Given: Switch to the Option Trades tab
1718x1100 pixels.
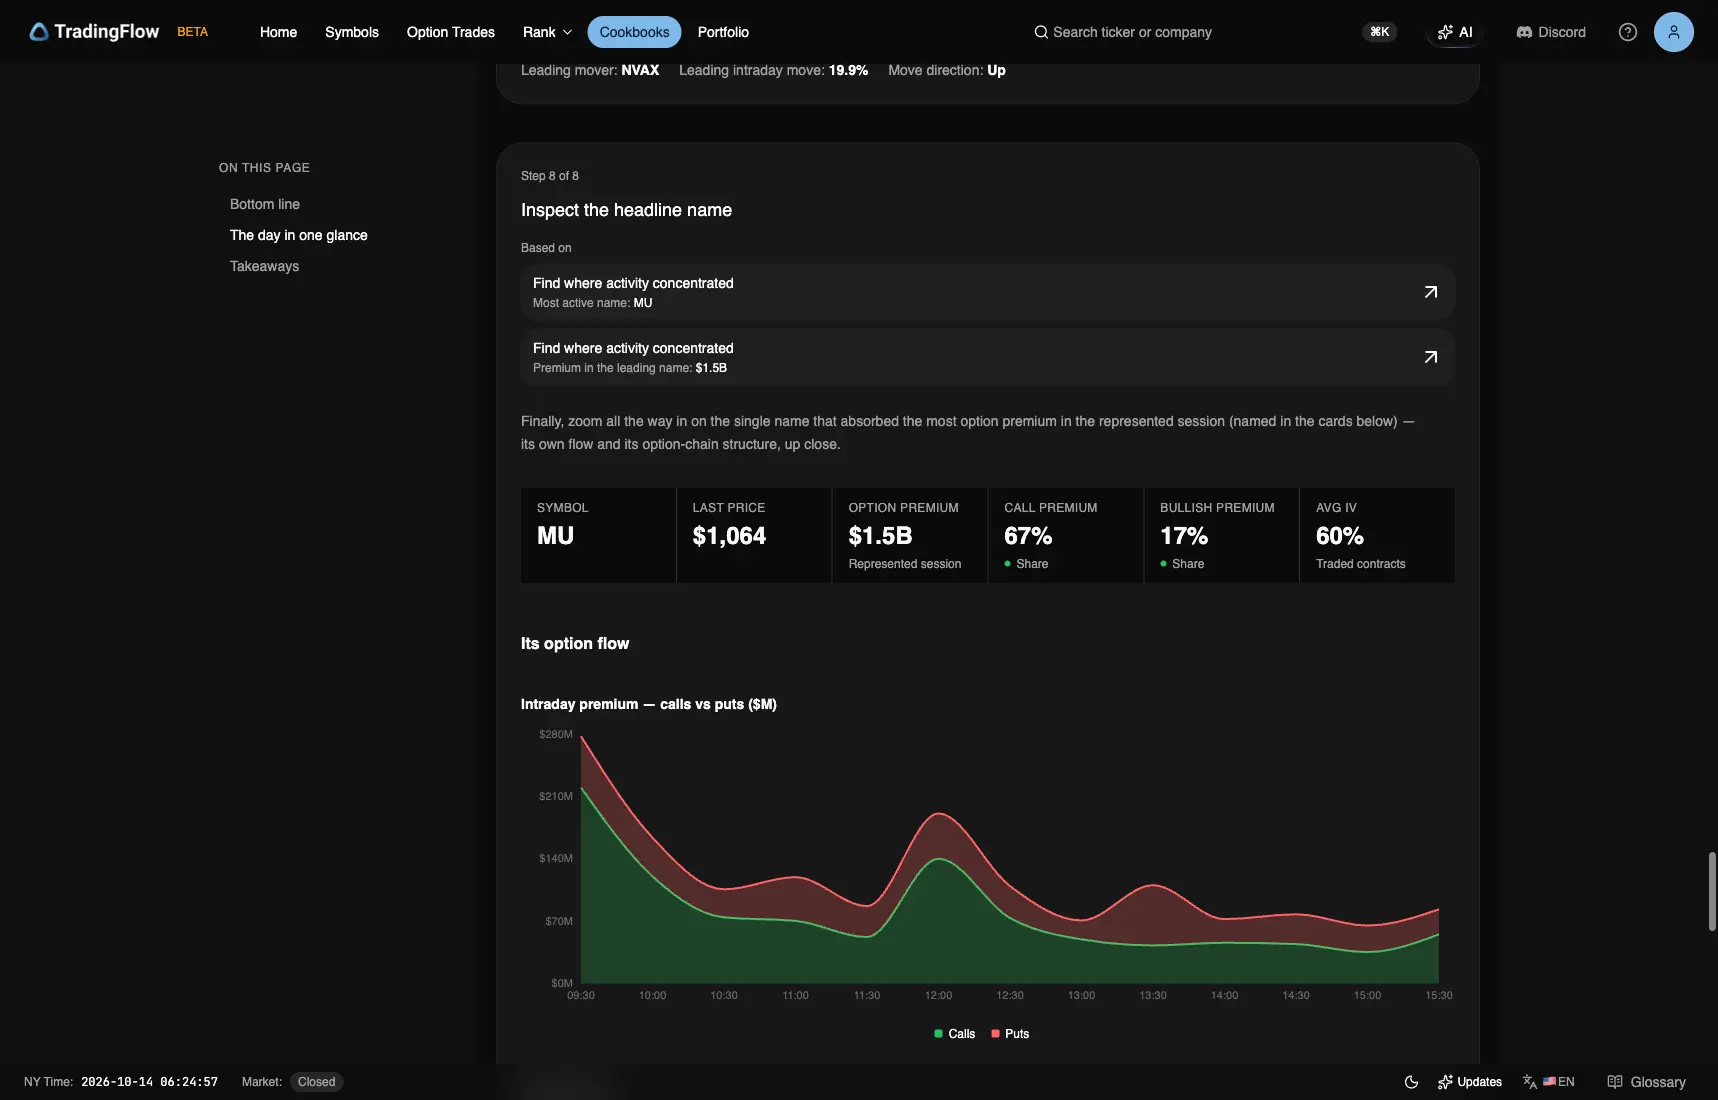Looking at the screenshot, I should (x=451, y=32).
